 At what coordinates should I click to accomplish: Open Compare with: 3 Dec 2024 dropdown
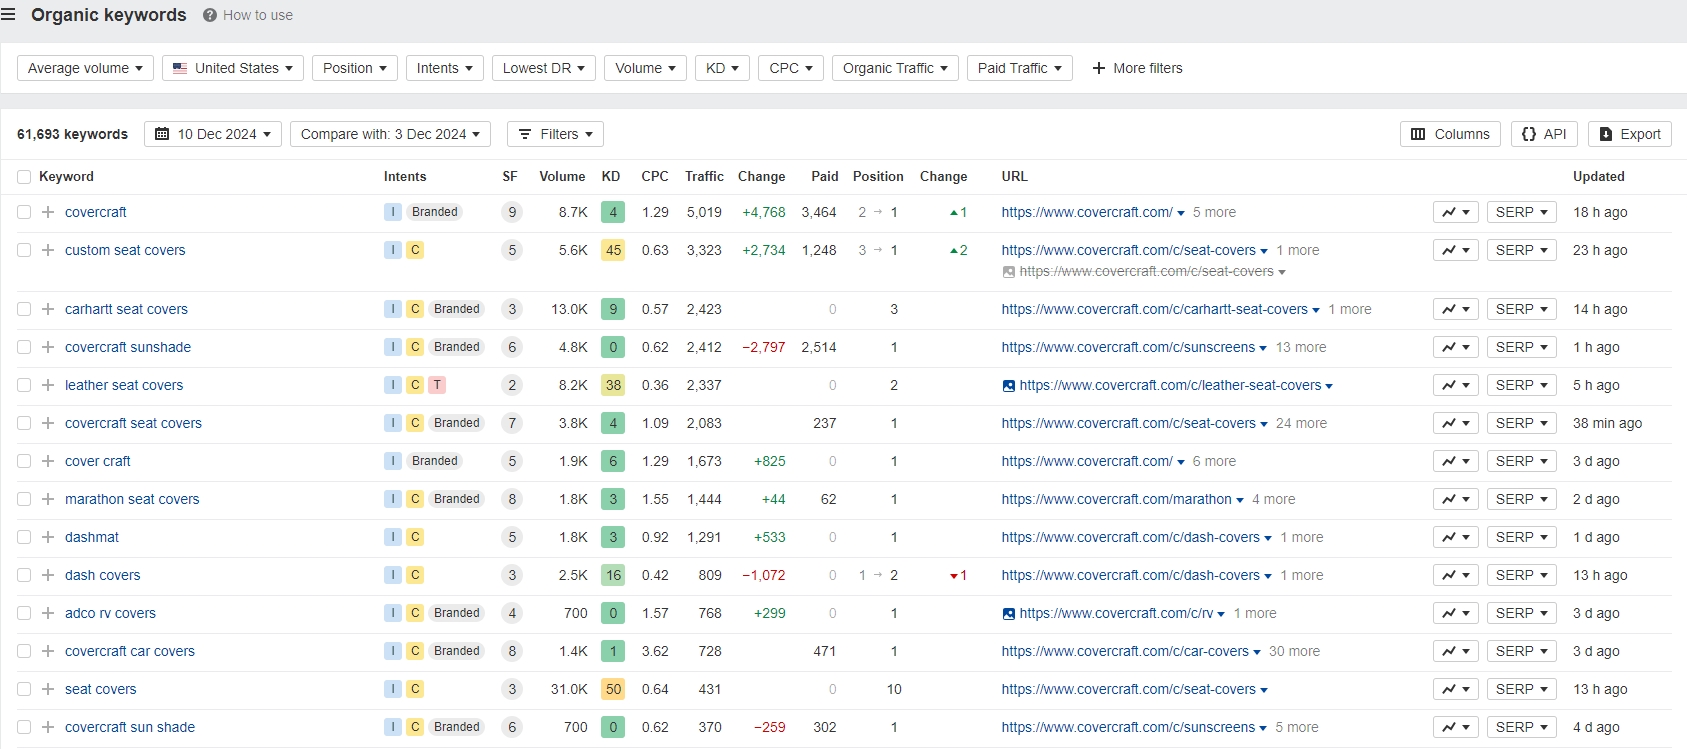tap(390, 134)
